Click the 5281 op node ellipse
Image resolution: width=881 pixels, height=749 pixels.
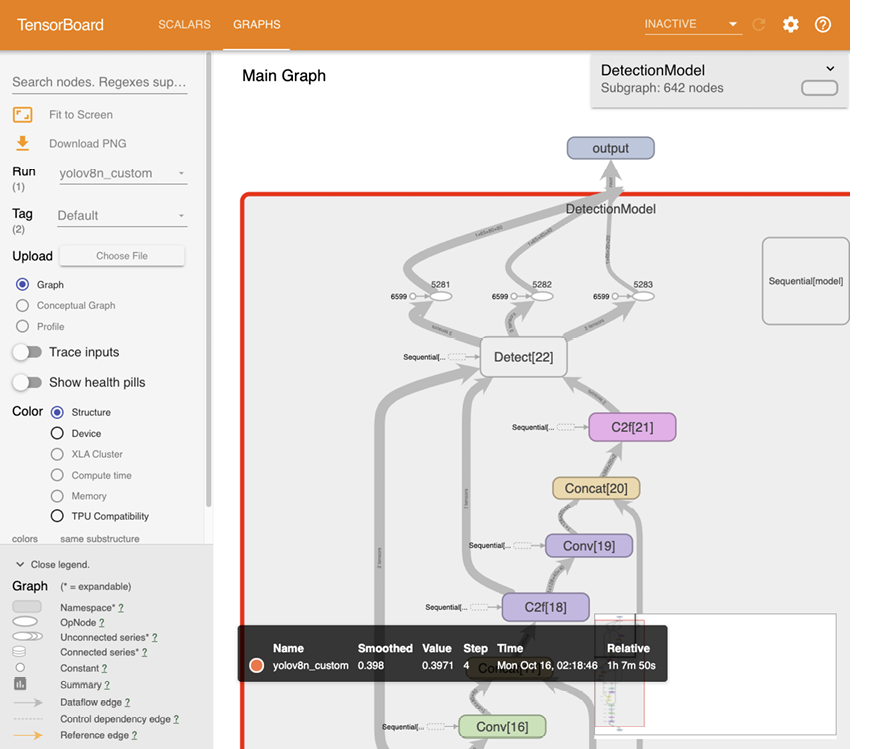(441, 296)
